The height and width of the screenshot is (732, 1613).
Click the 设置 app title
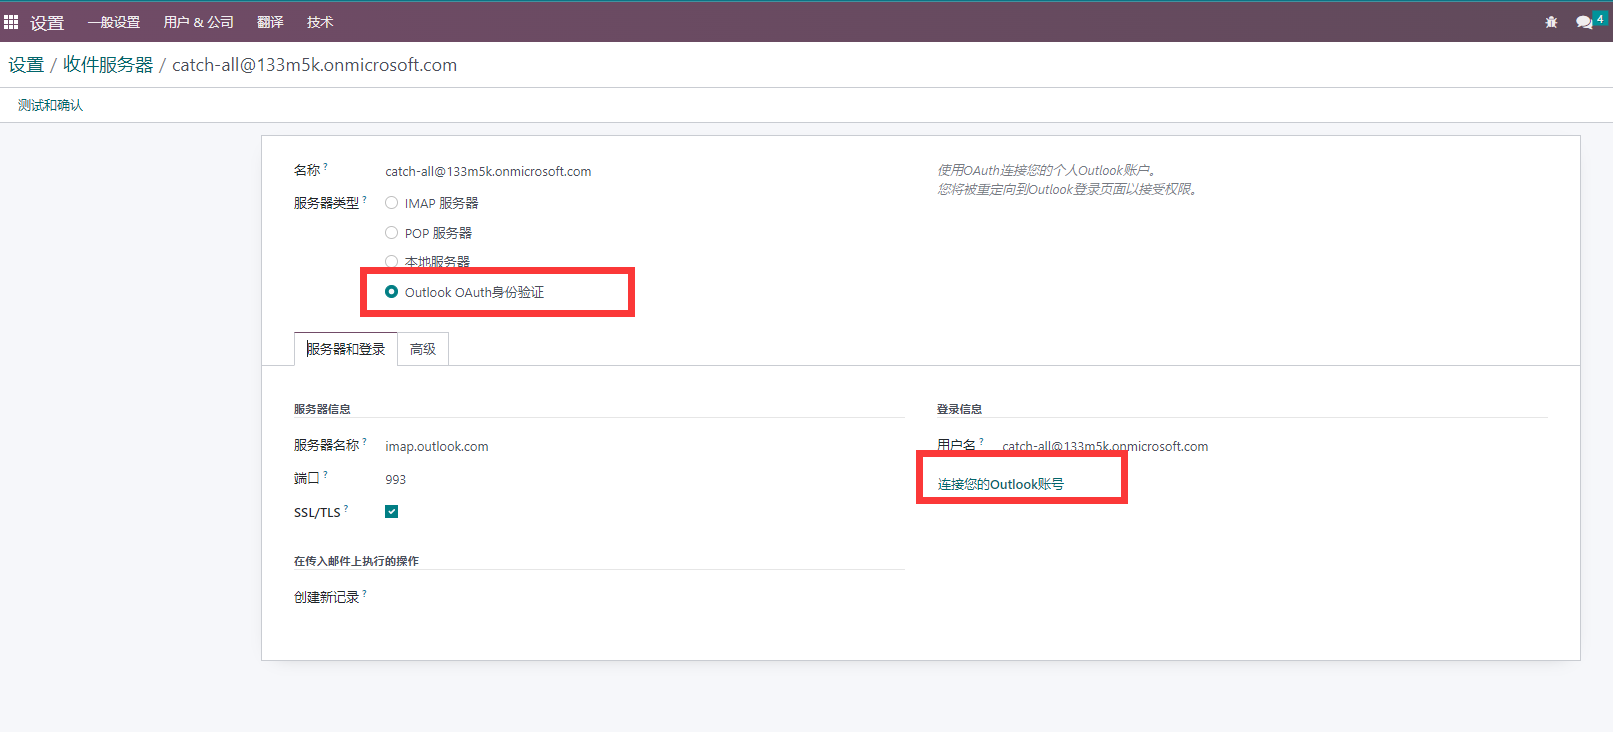click(47, 22)
